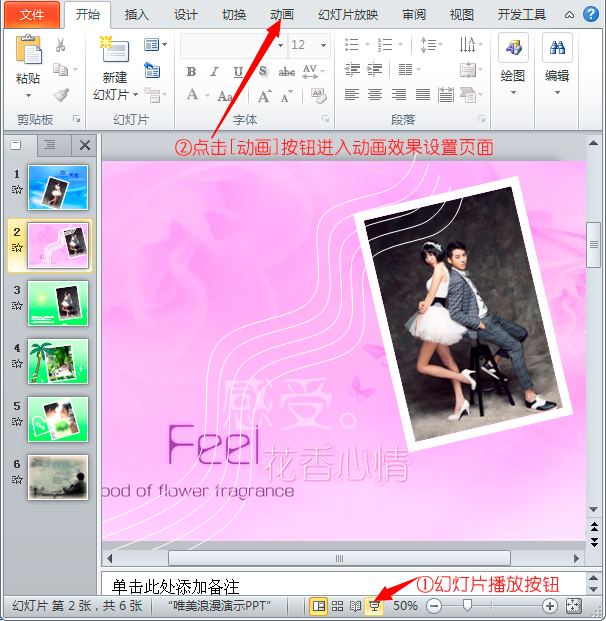
Task: Minimize the ribbon with caret
Action: click(x=569, y=15)
